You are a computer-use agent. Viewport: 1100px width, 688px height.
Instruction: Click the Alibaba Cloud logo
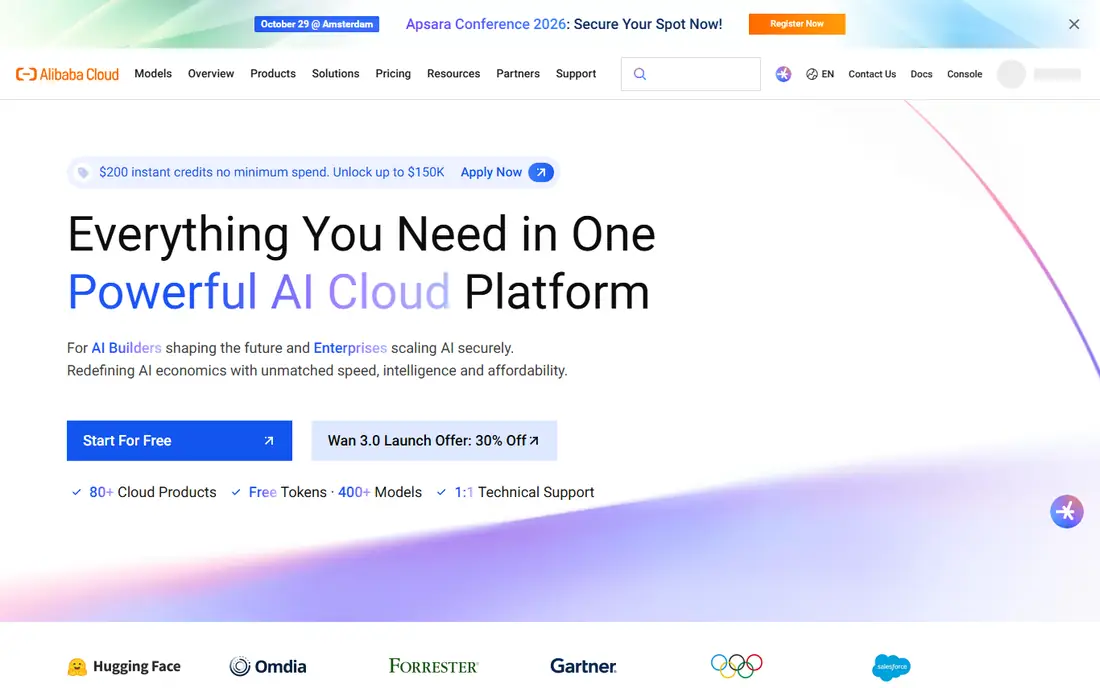tap(67, 74)
